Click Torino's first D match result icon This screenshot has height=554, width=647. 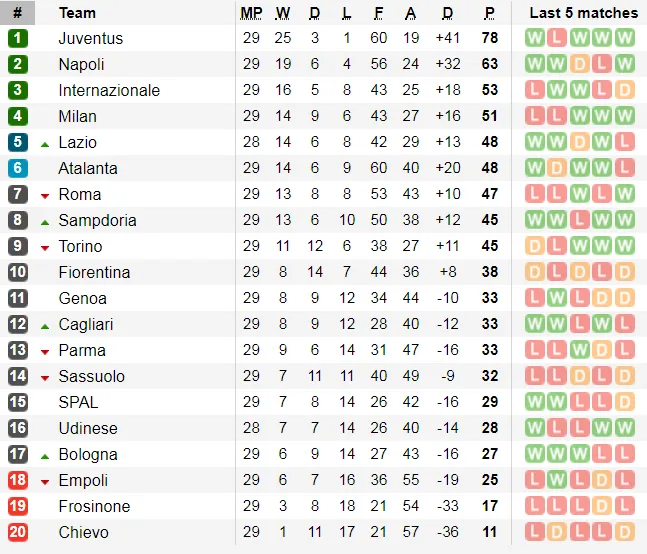[535, 246]
